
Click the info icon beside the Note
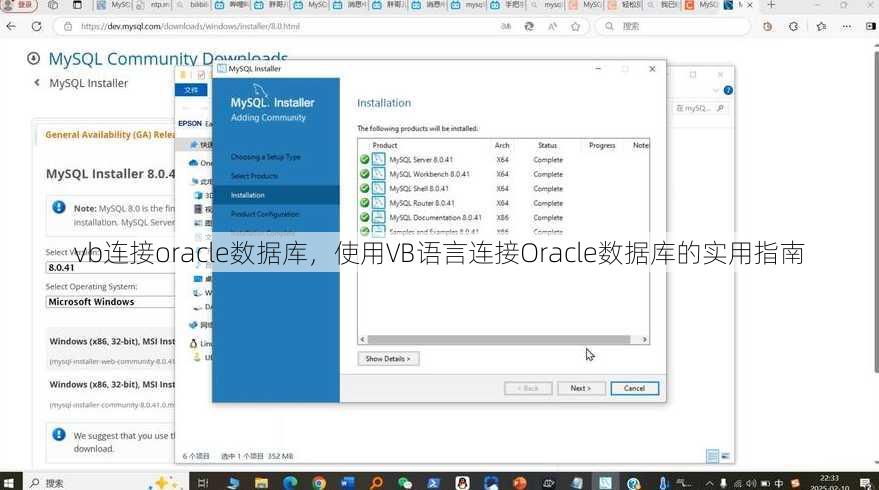[x=59, y=207]
